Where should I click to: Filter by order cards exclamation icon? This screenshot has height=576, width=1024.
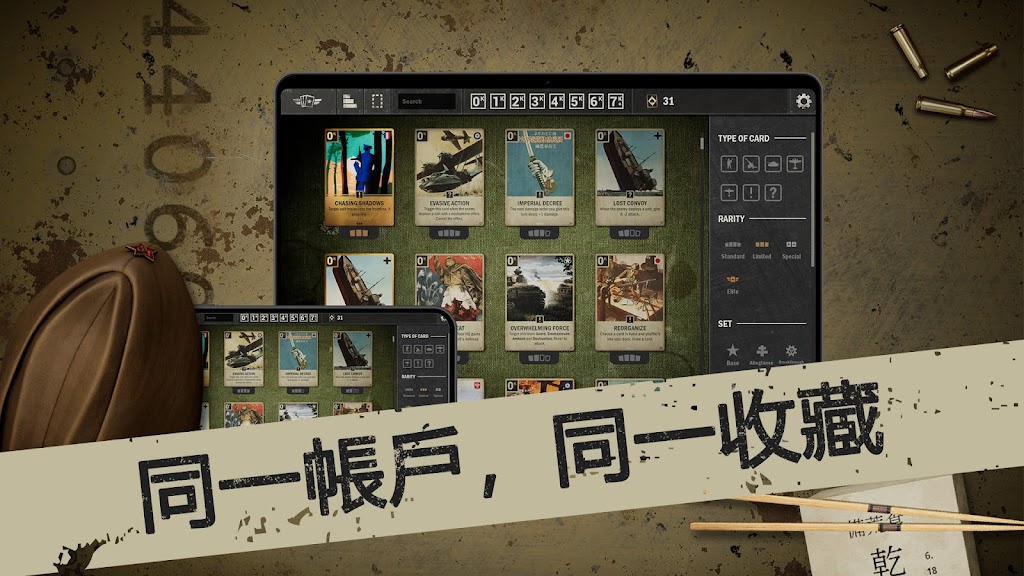click(x=751, y=192)
